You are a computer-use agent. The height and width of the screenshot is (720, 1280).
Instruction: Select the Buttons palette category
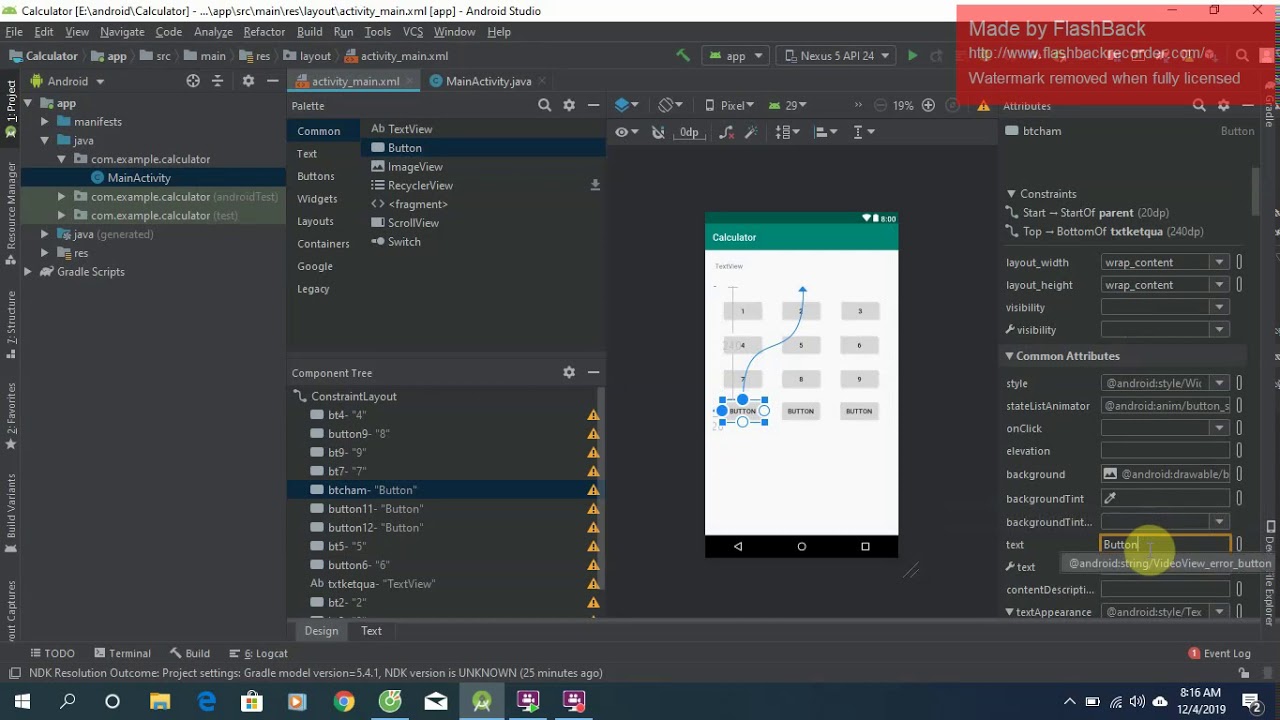[316, 176]
